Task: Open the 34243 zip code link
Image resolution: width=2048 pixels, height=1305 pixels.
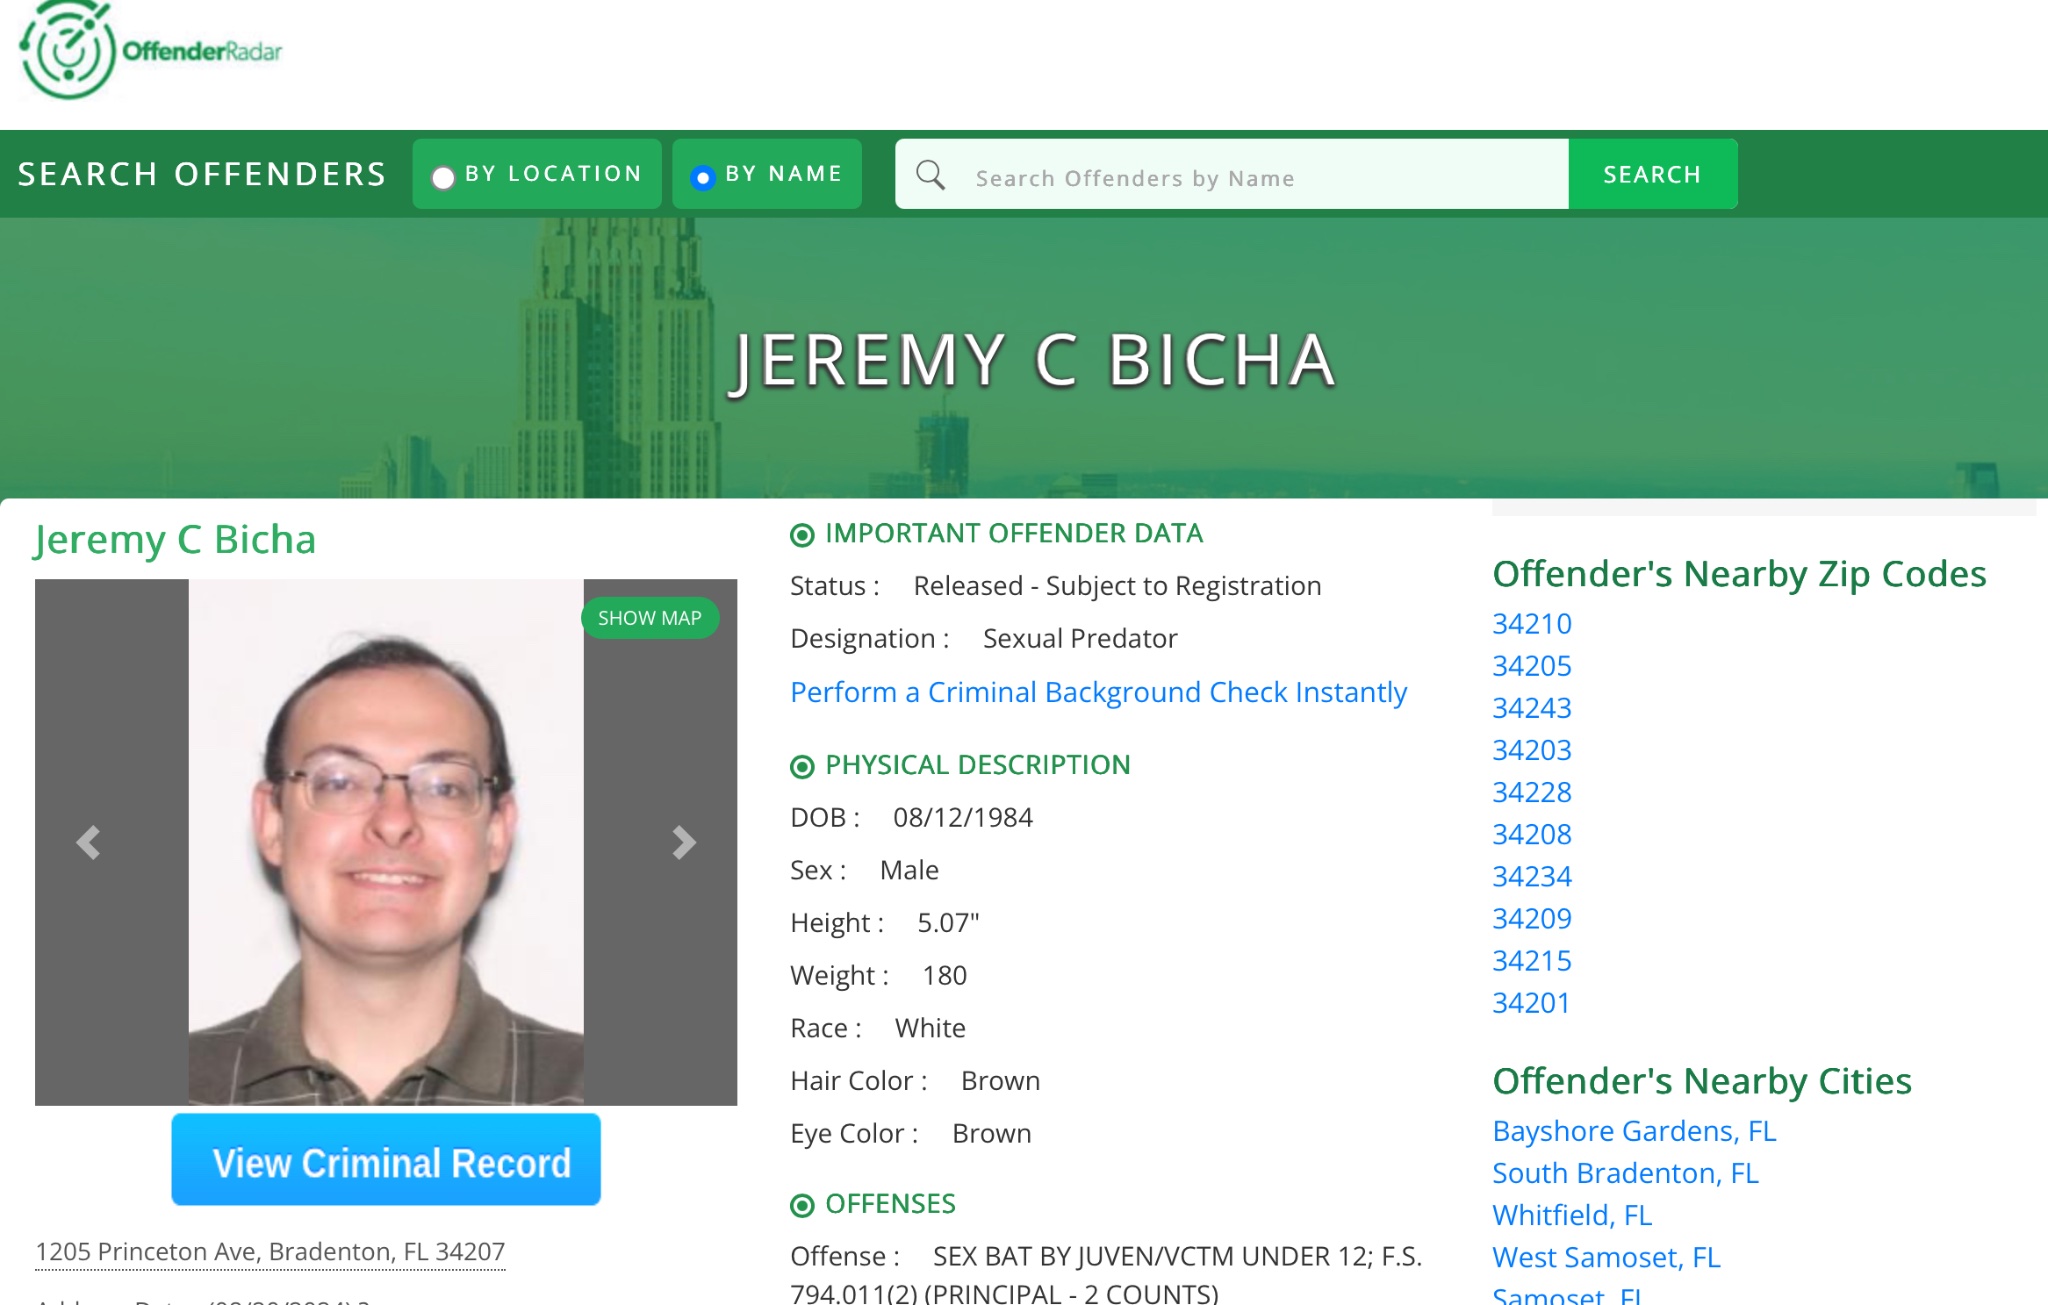Action: click(x=1532, y=708)
